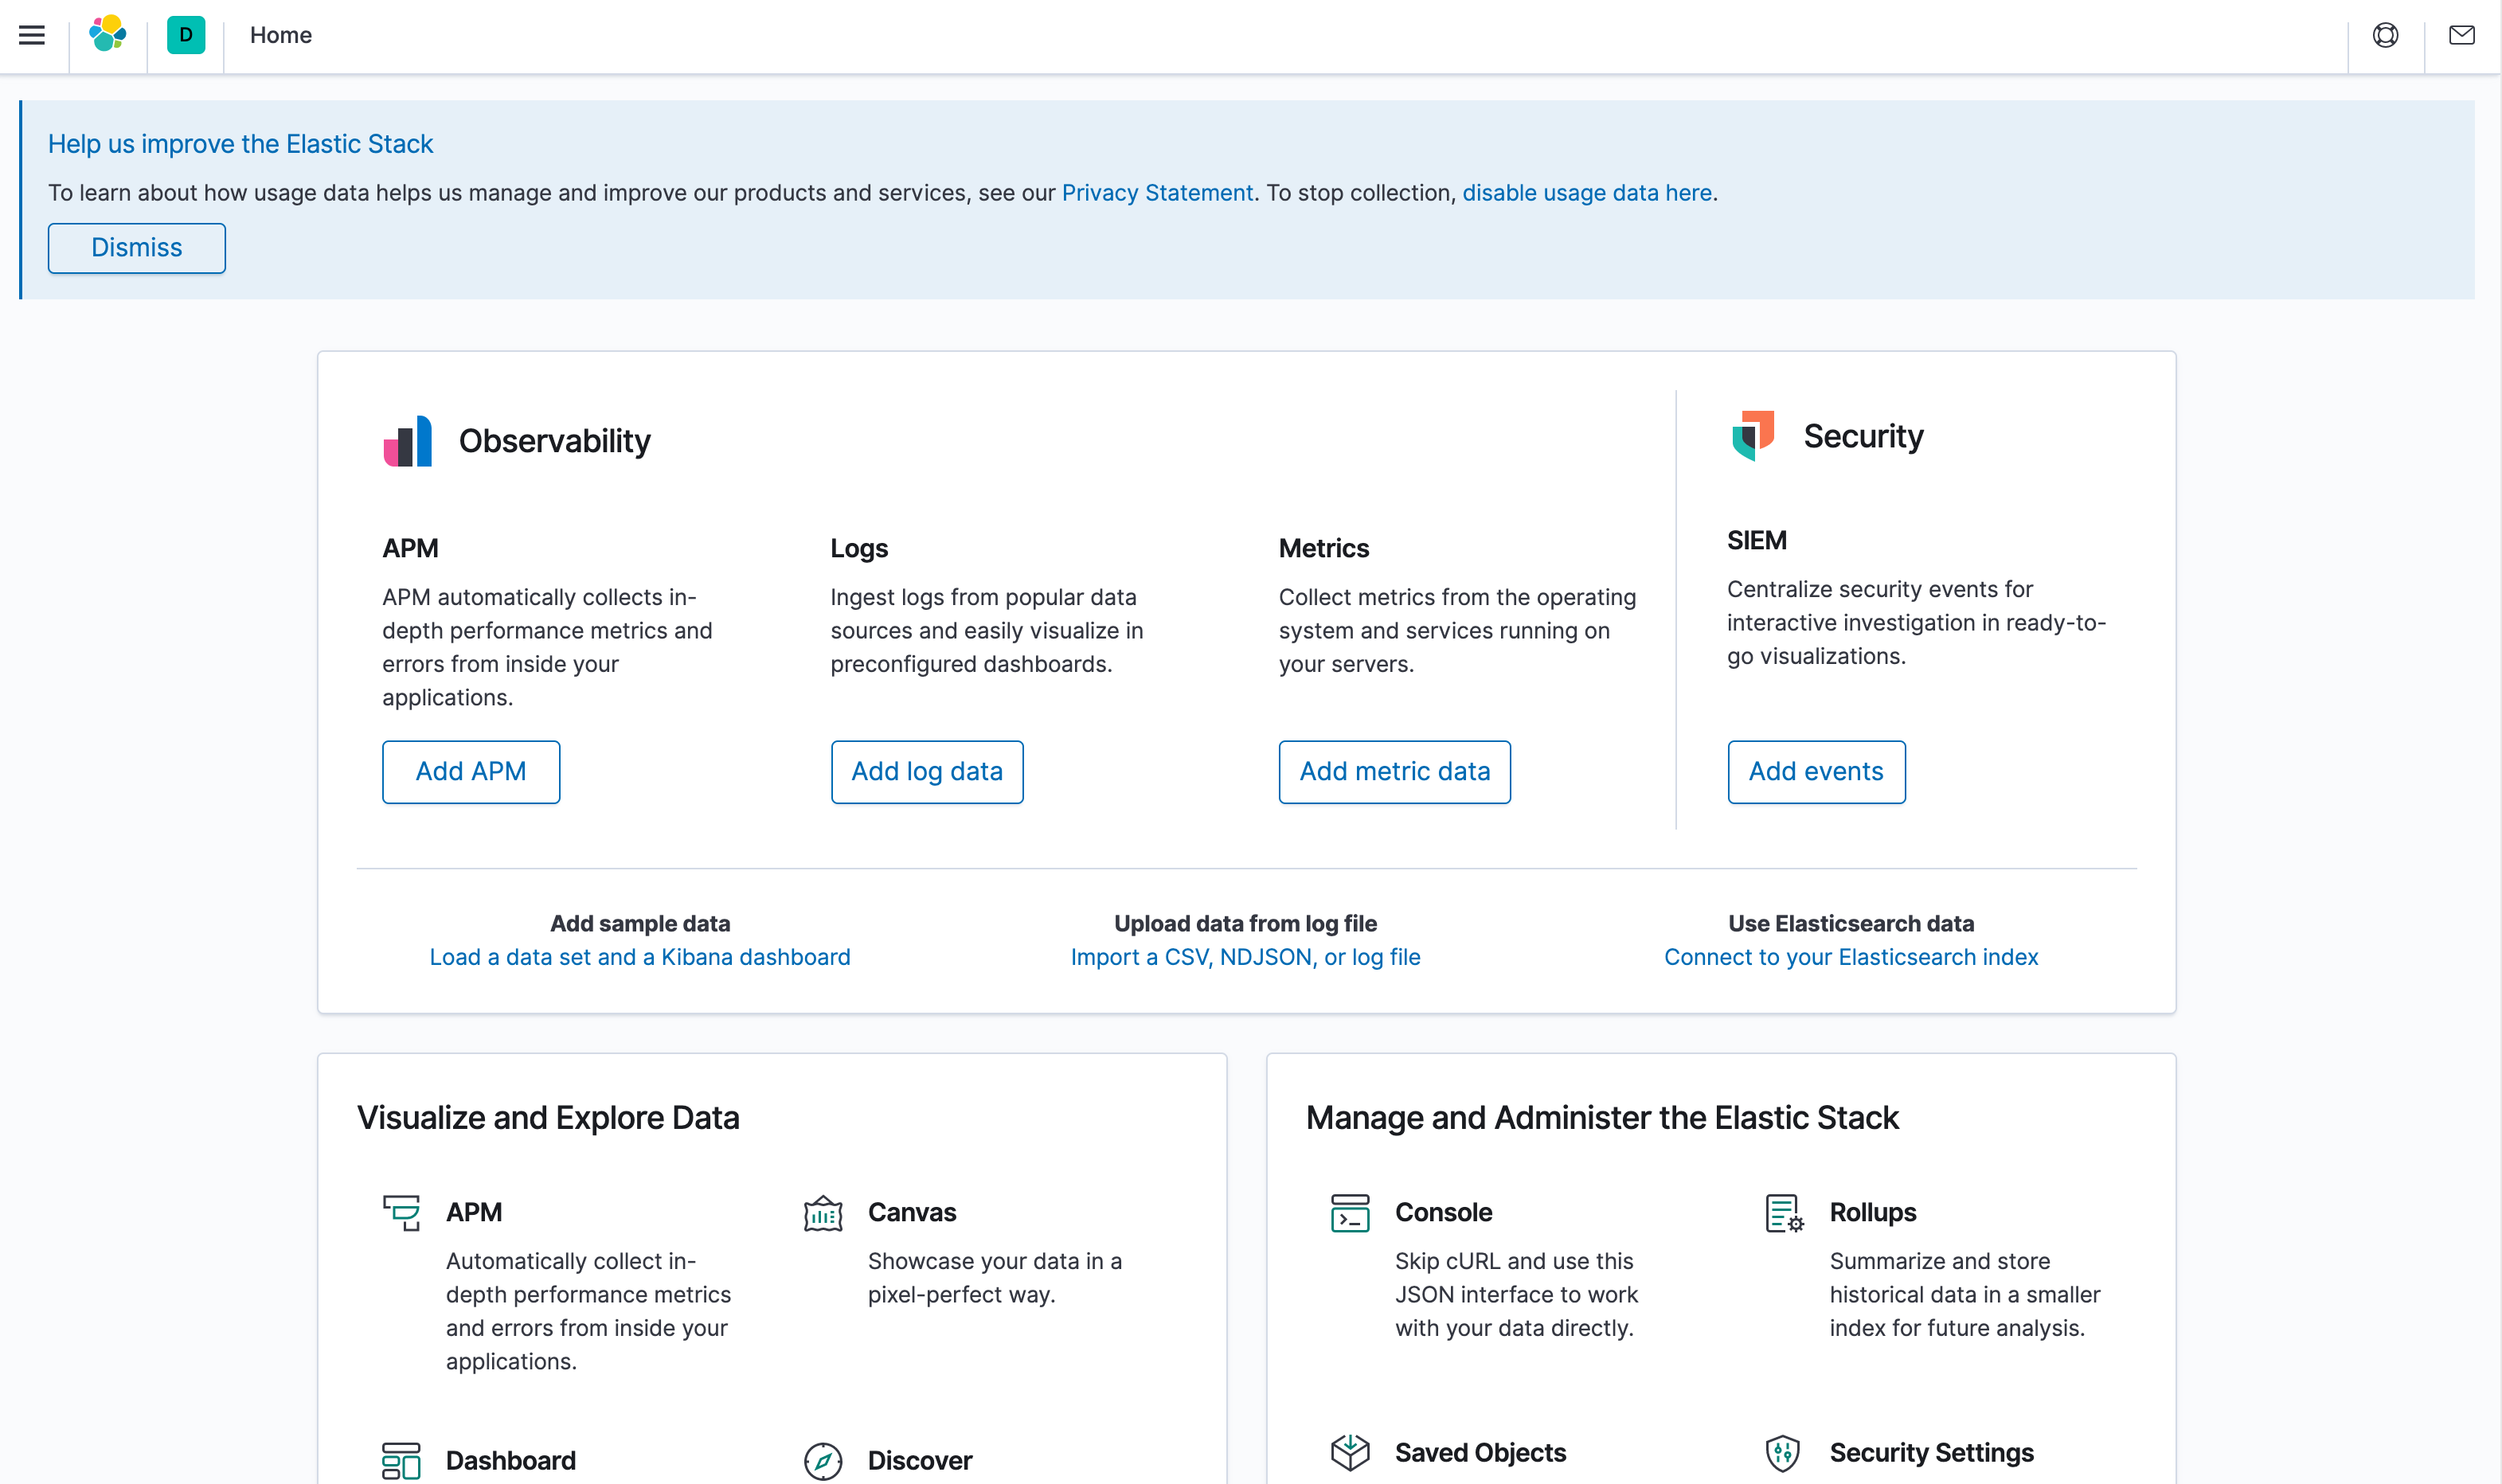
Task: Dismiss the usage data banner
Action: 137,248
